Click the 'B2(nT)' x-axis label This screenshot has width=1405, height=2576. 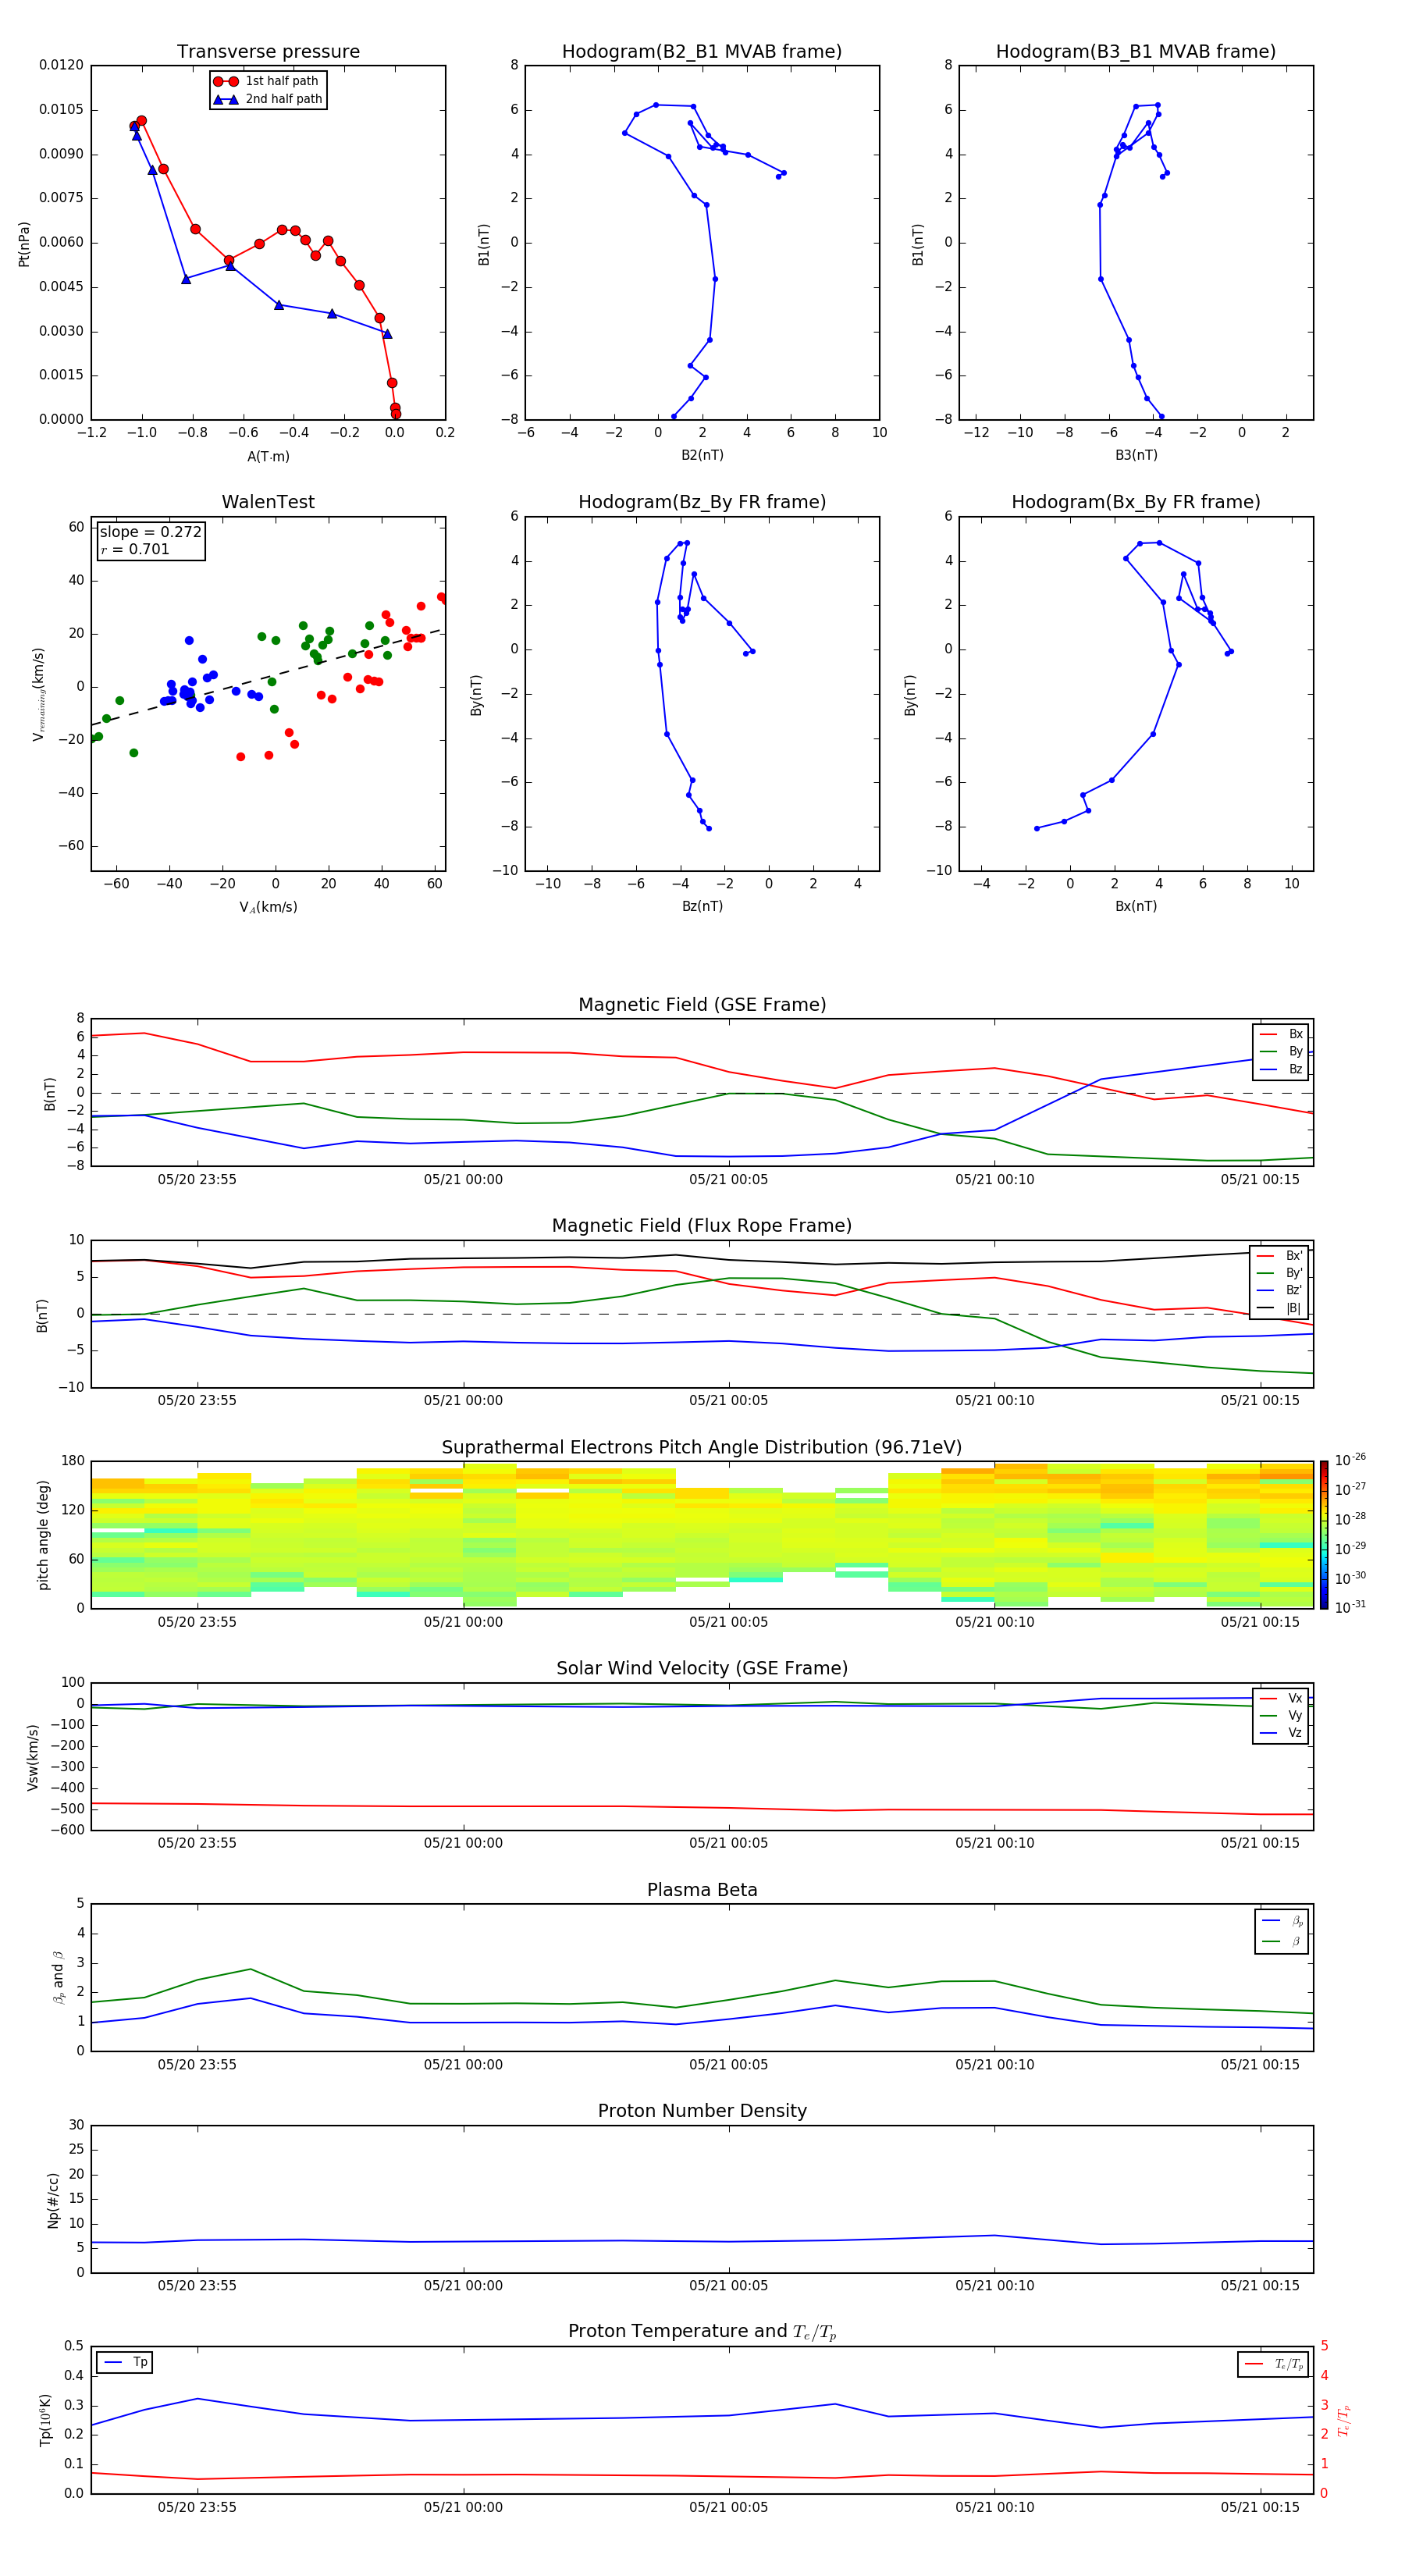(x=702, y=455)
